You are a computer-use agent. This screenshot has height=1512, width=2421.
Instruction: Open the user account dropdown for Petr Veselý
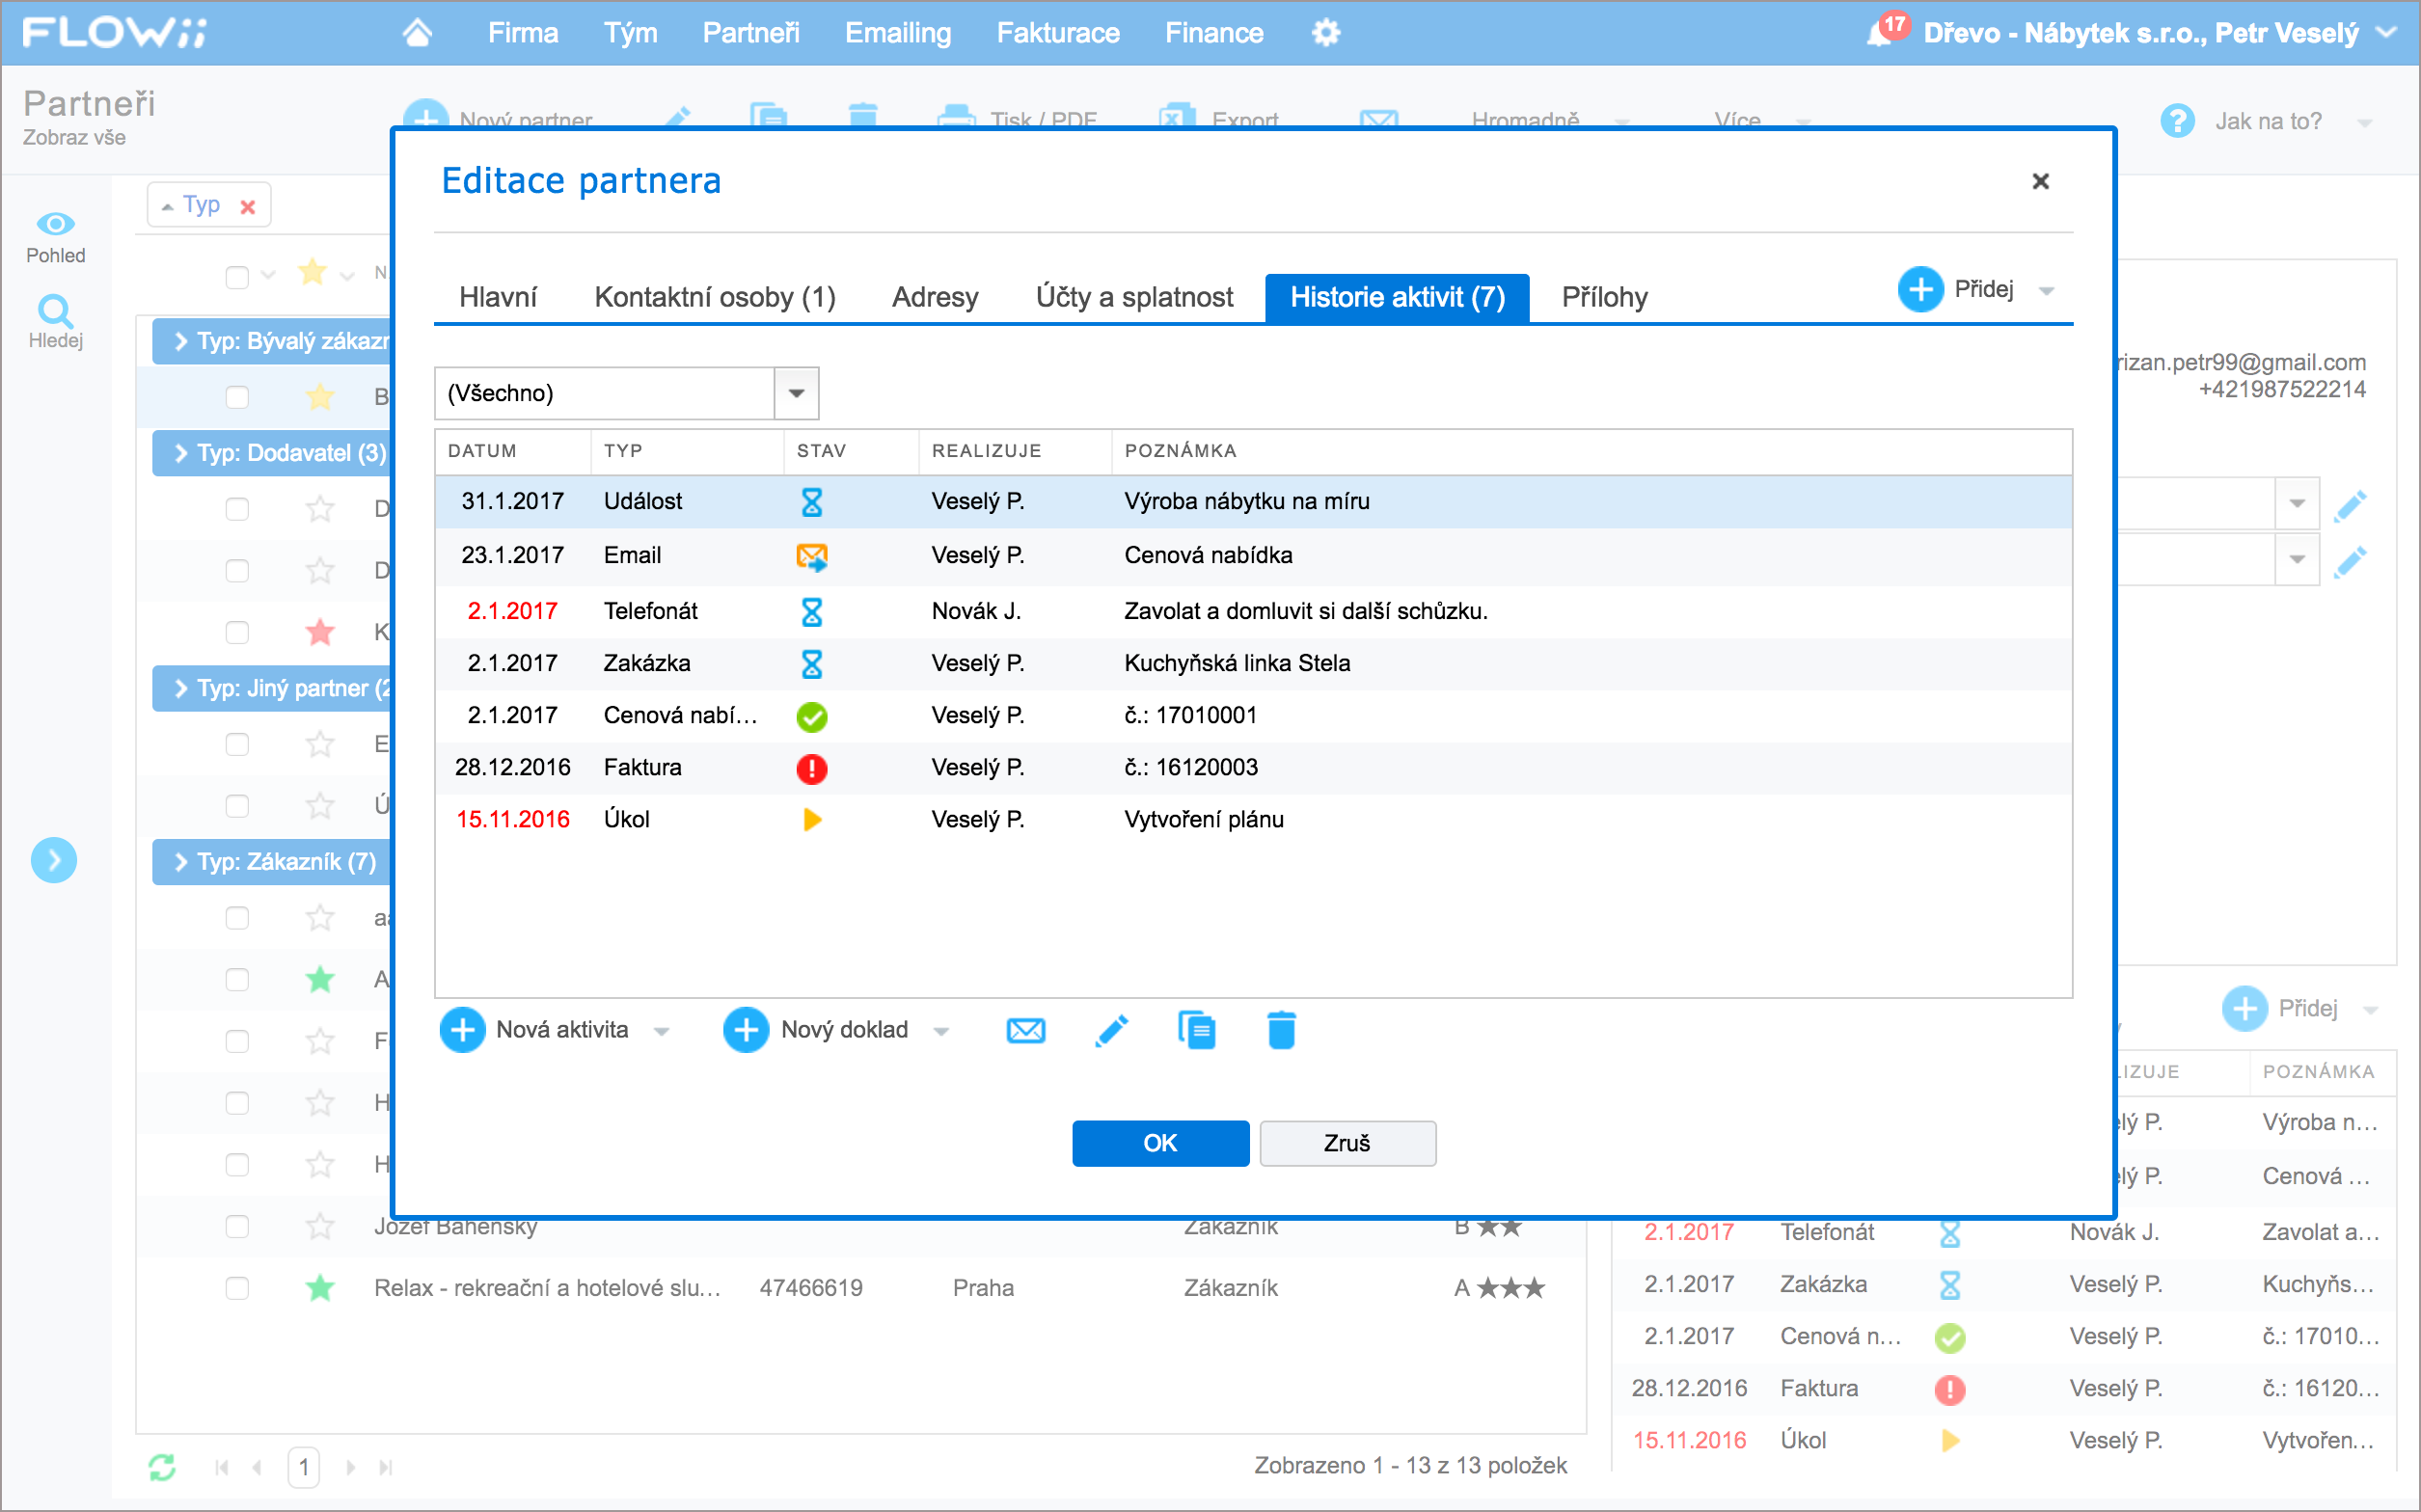(2387, 32)
